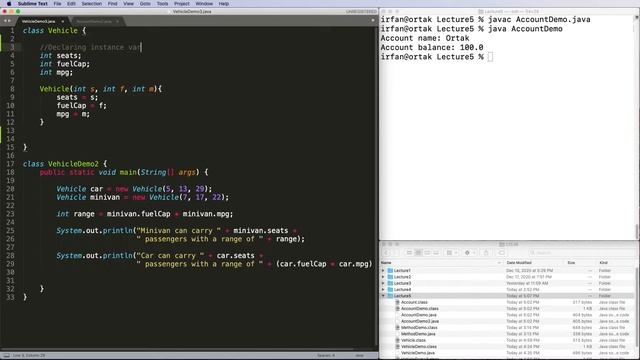
Task: Open the Edit menu
Action: click(x=71, y=4)
